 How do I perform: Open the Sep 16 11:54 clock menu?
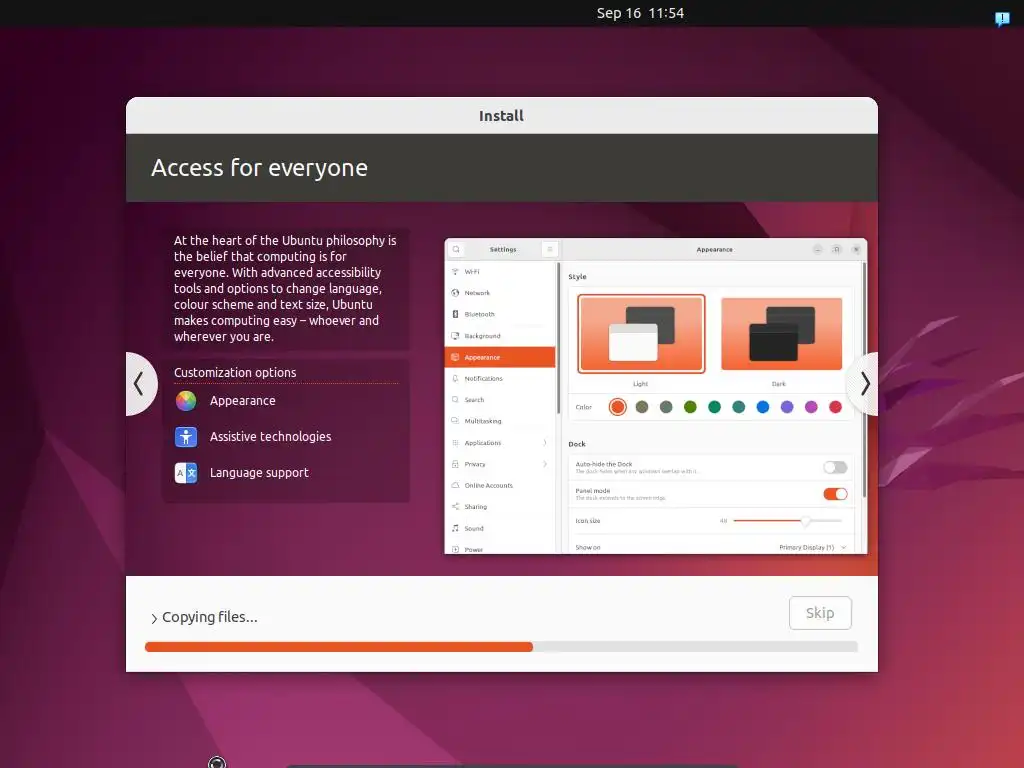[x=640, y=13]
